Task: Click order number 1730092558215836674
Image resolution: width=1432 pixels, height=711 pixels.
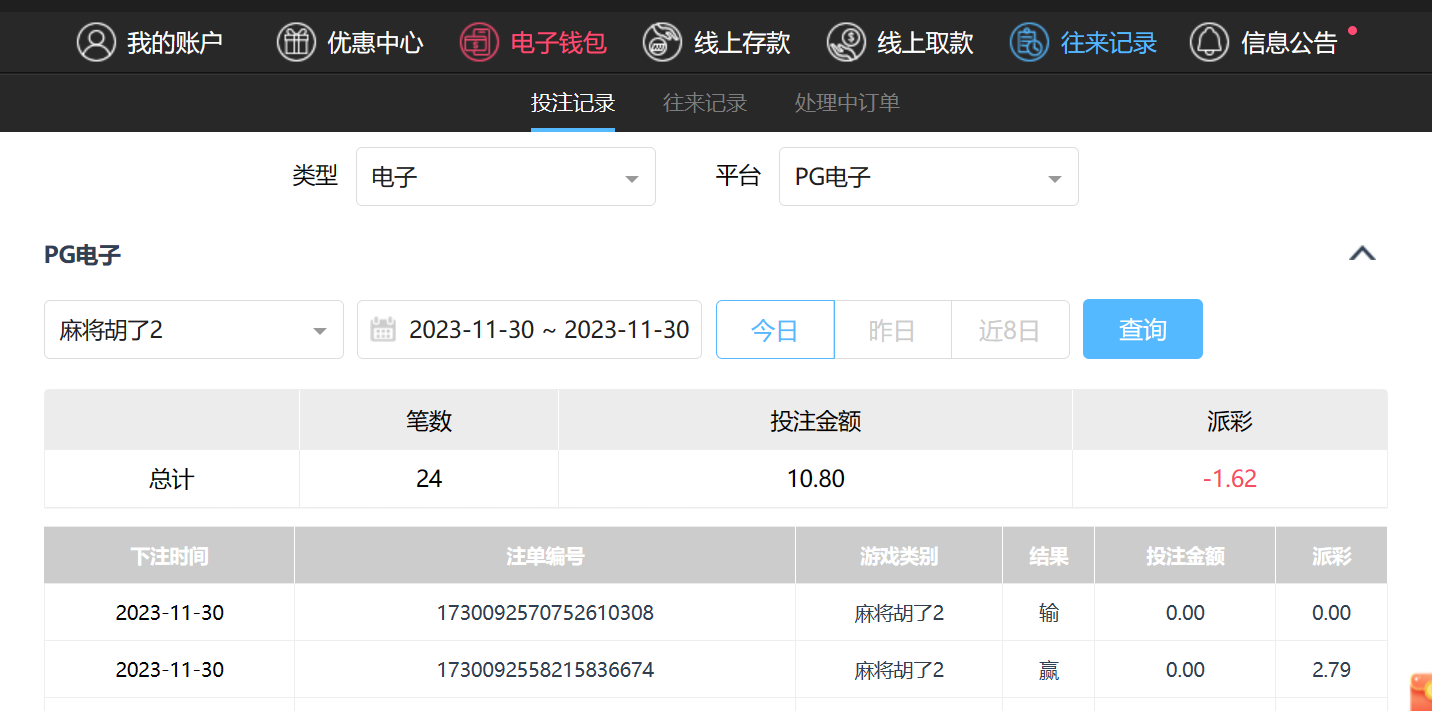Action: 545,670
